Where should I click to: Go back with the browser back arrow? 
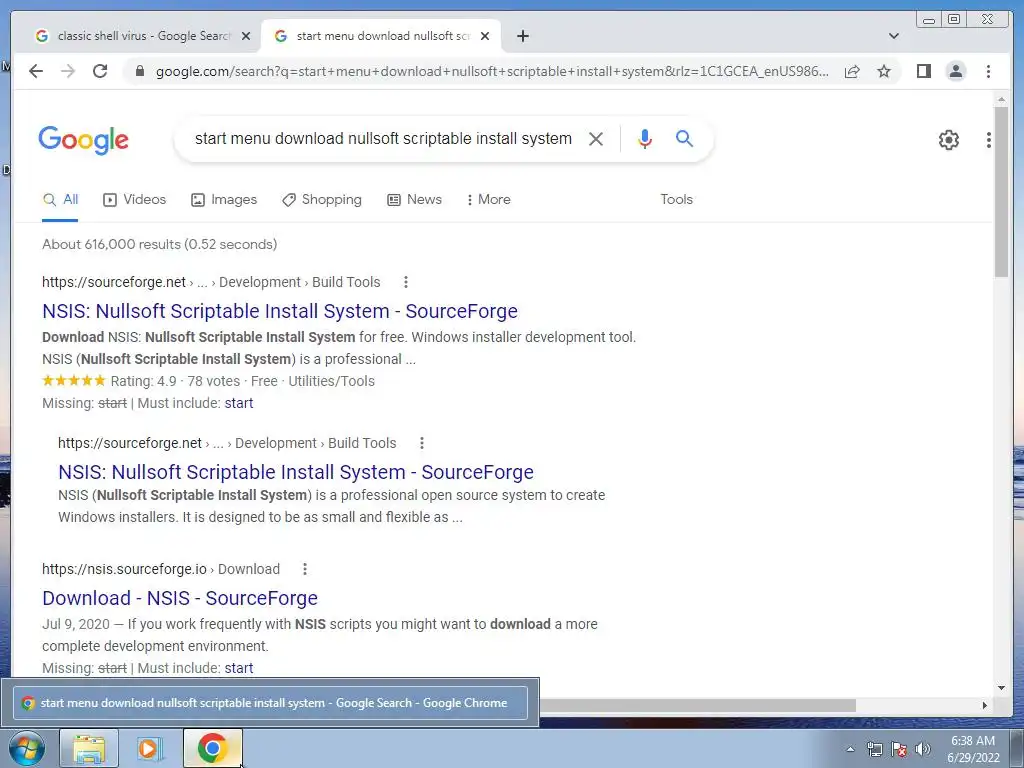point(36,71)
